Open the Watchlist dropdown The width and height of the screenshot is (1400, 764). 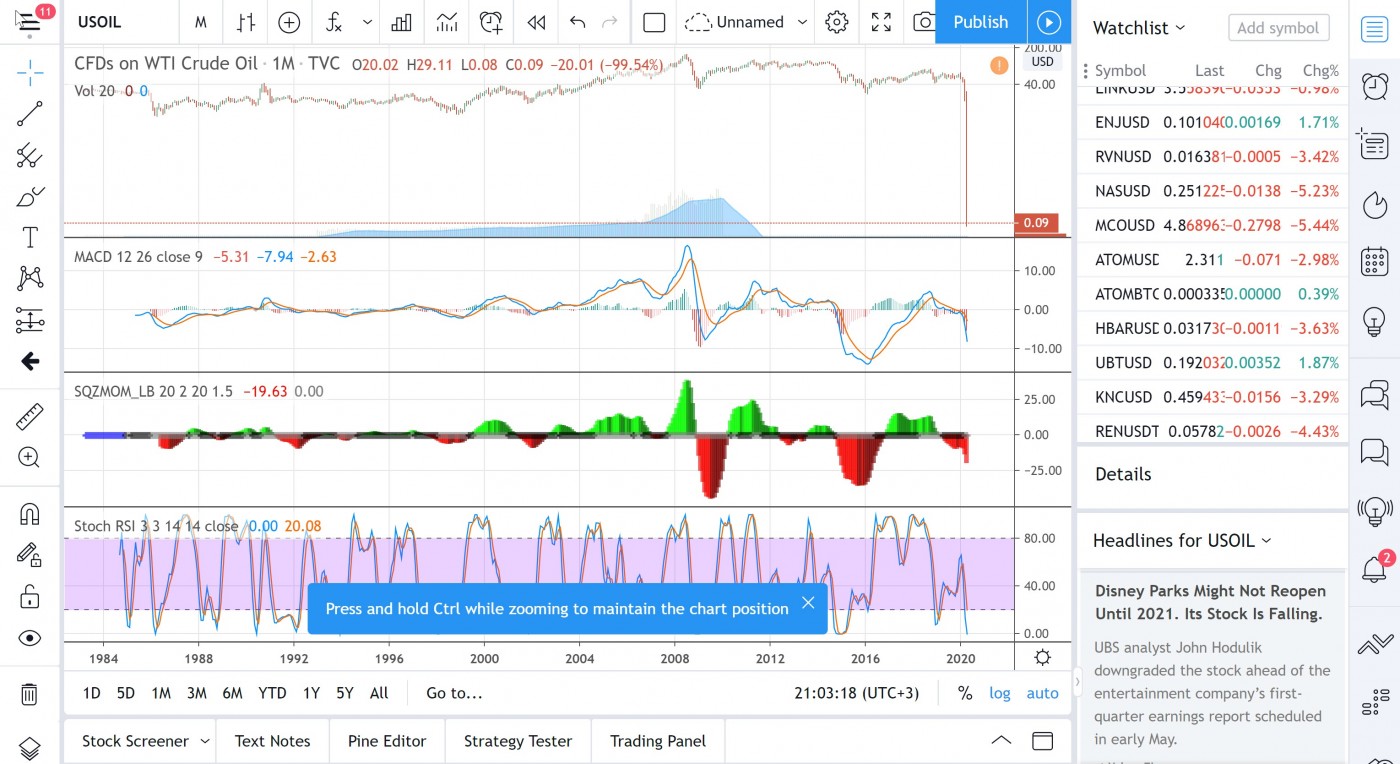pos(1138,28)
